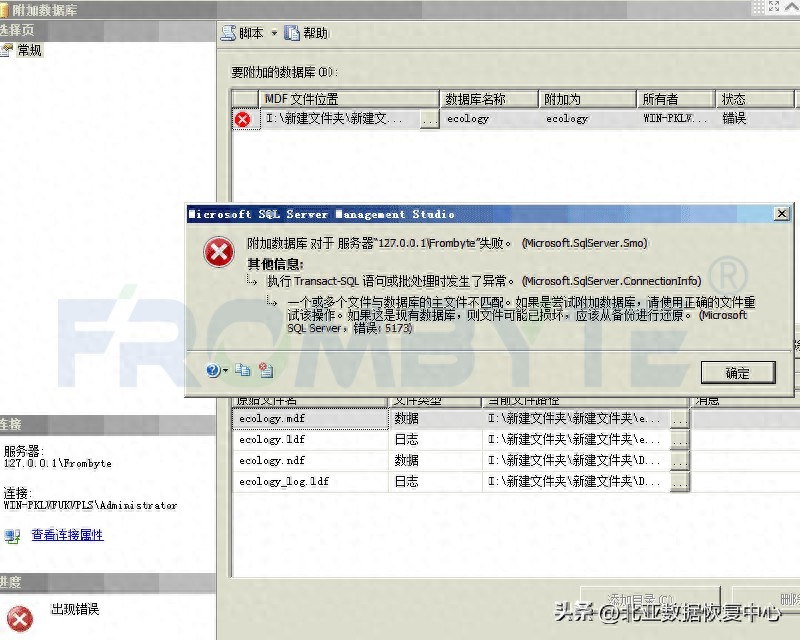Open the 脚本 dropdown arrow
This screenshot has height=640, width=800.
[274, 33]
